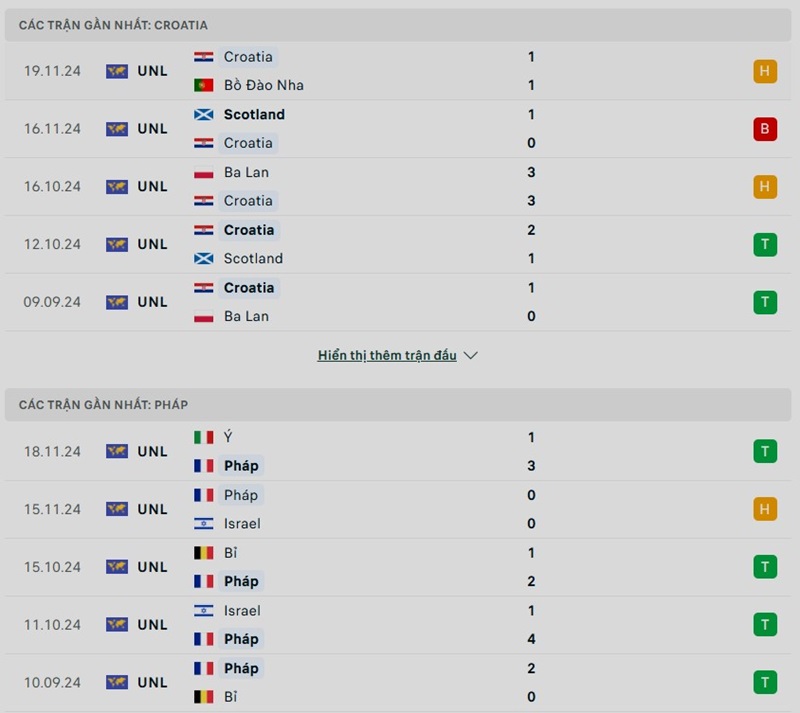Select the Các trận gần nhất: Croatia header

pos(113,25)
